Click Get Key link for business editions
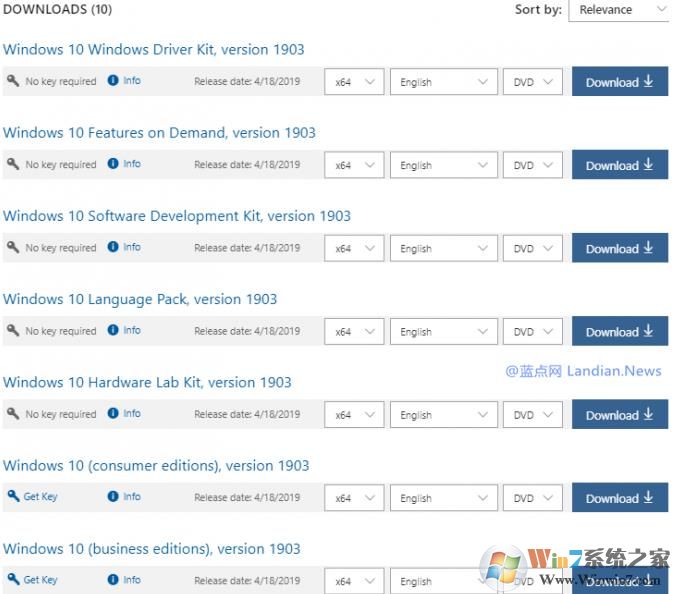The image size is (677, 594). point(40,580)
